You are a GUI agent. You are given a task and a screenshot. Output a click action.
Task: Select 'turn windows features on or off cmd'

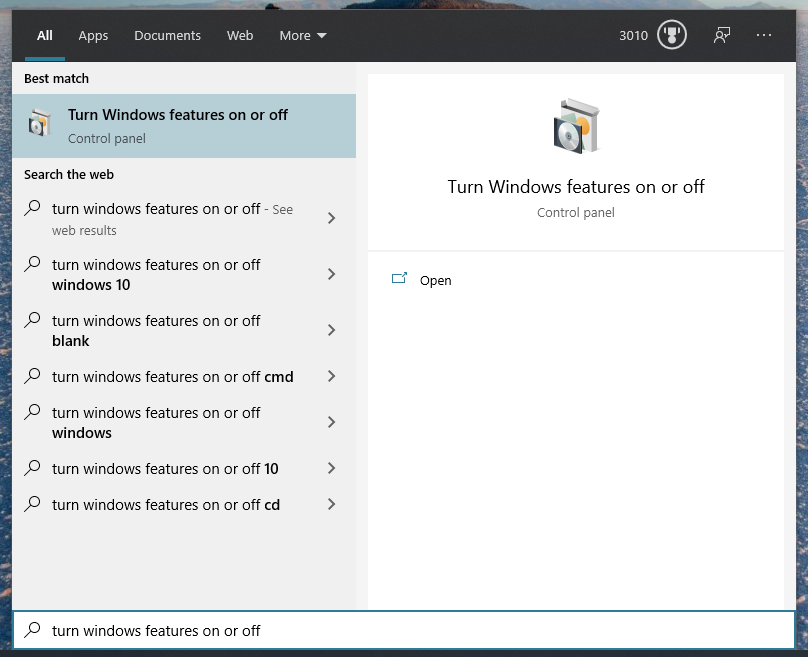(x=184, y=376)
